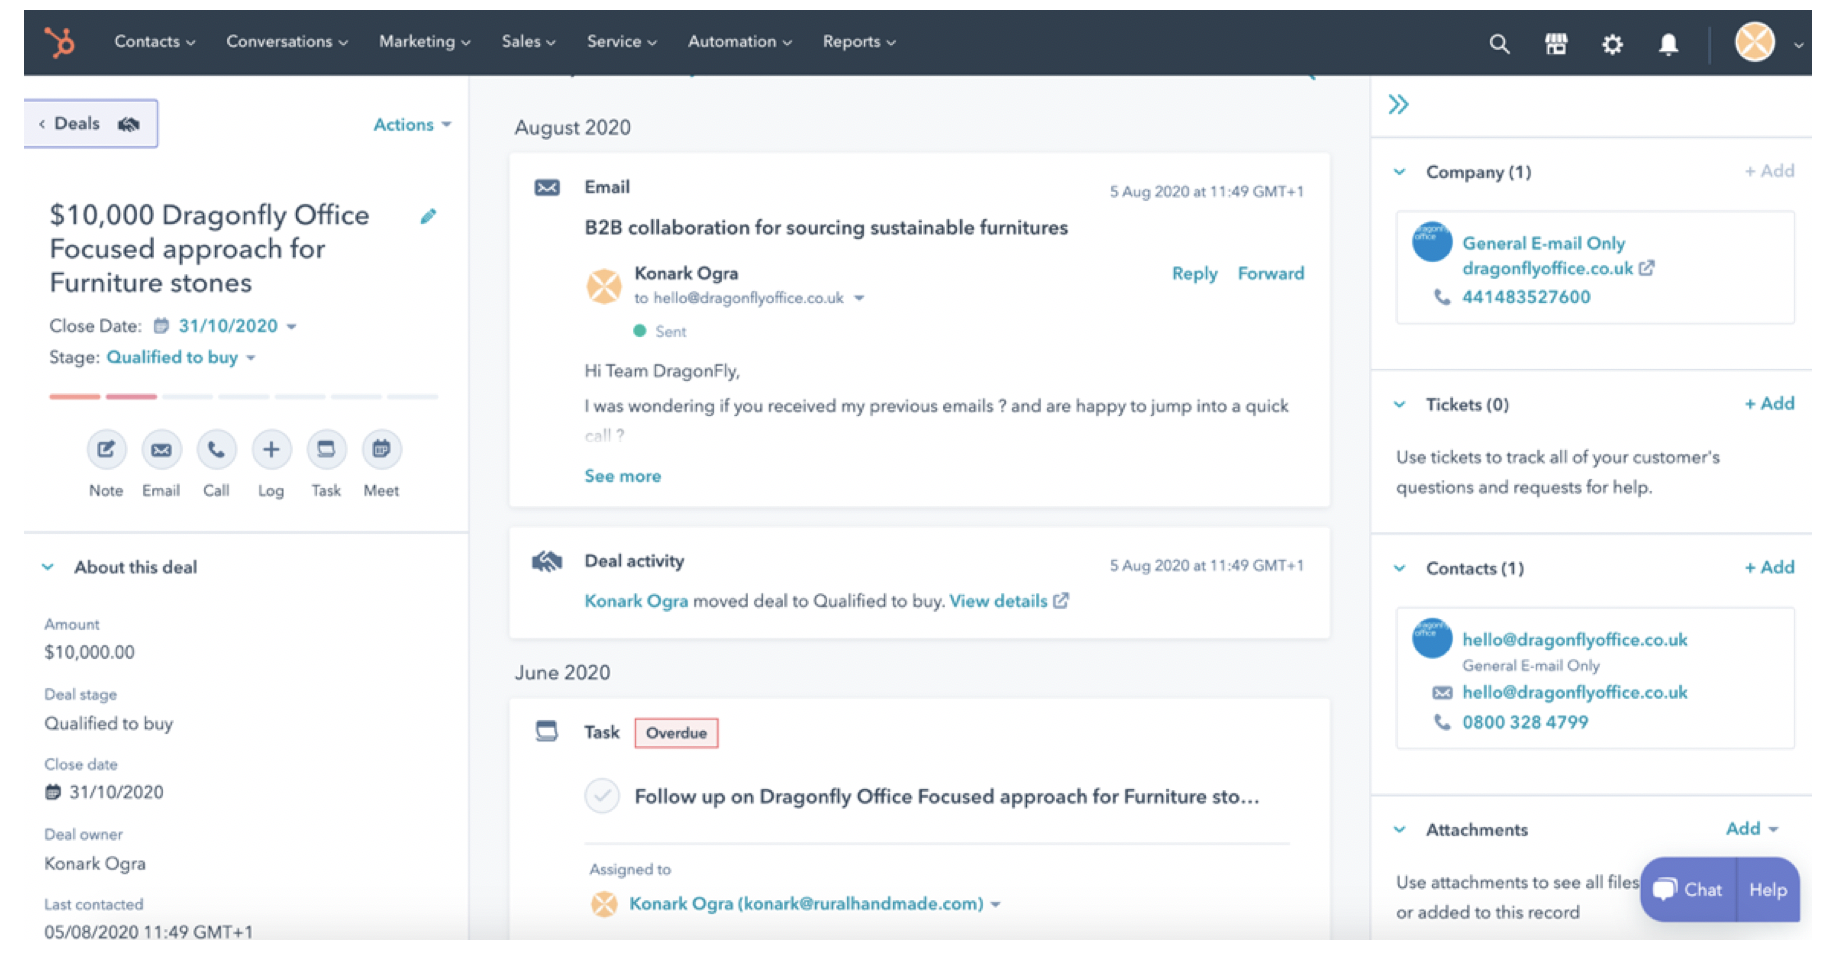Click phone icon next to 441483527600
The height and width of the screenshot is (964, 1826).
click(x=1441, y=297)
